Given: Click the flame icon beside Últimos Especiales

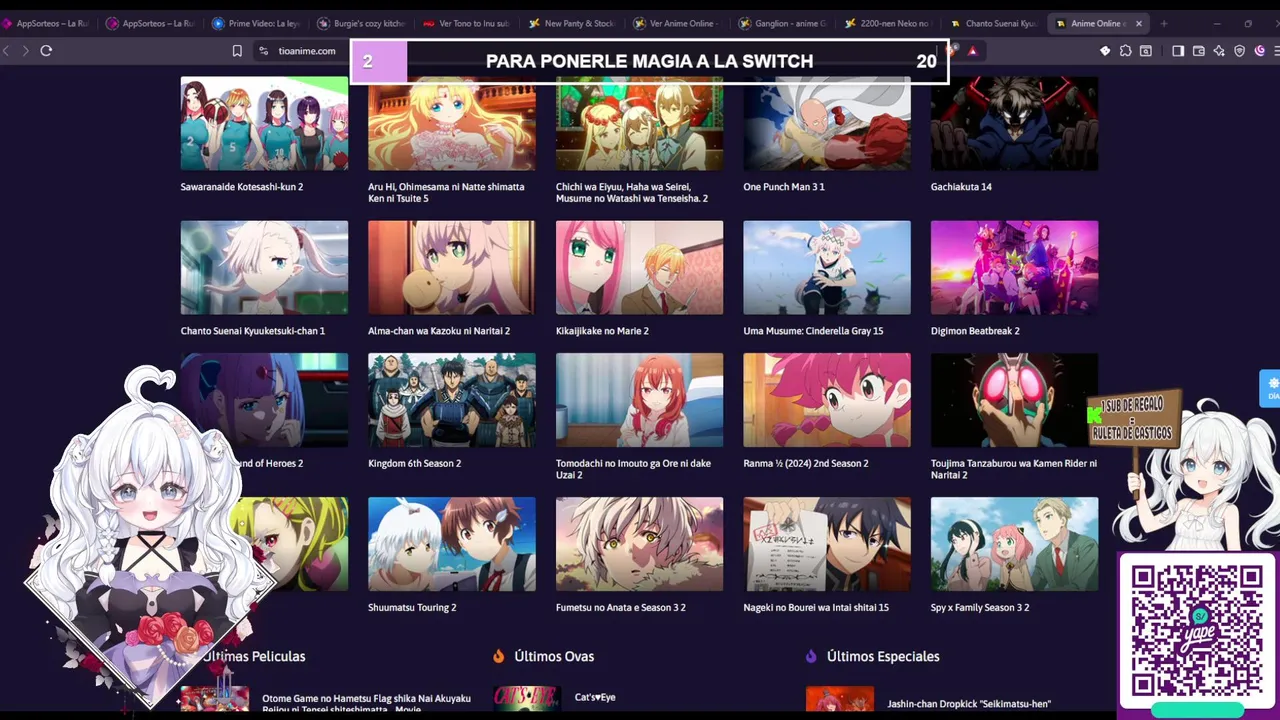Looking at the screenshot, I should pos(812,656).
